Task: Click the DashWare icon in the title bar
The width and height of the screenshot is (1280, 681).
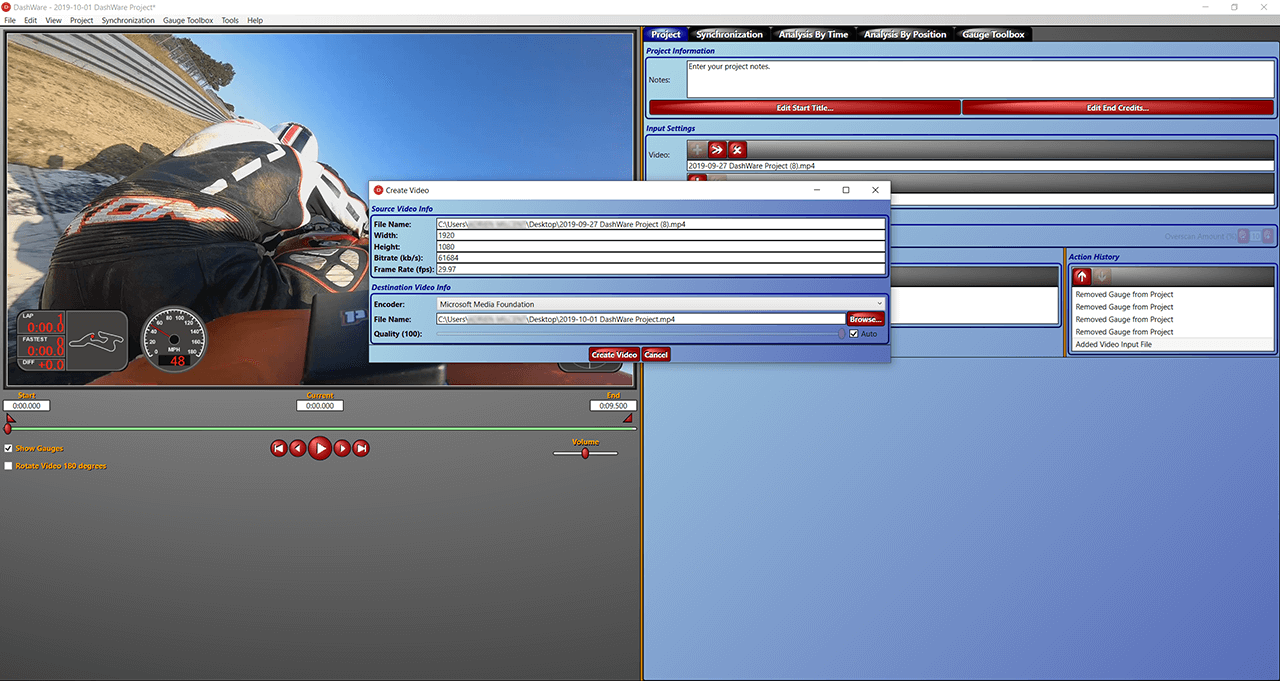Action: click(x=8, y=6)
